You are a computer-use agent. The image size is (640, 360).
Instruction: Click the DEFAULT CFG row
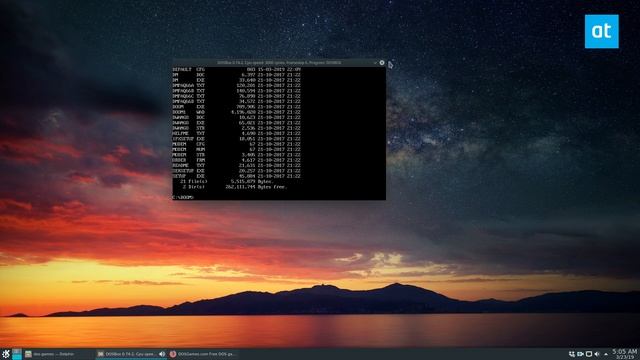pyautogui.click(x=237, y=69)
